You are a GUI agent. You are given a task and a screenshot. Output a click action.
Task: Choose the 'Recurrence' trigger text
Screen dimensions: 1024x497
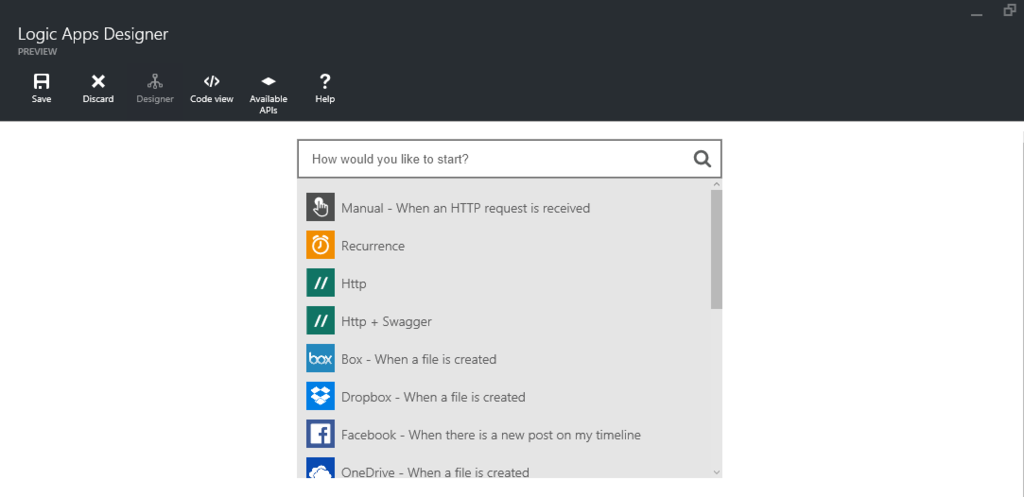coord(373,246)
